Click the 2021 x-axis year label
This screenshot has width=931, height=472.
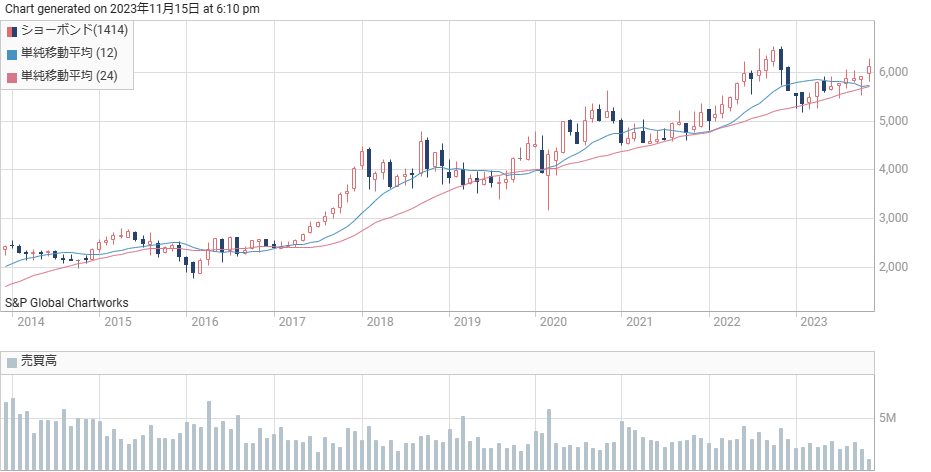click(639, 322)
